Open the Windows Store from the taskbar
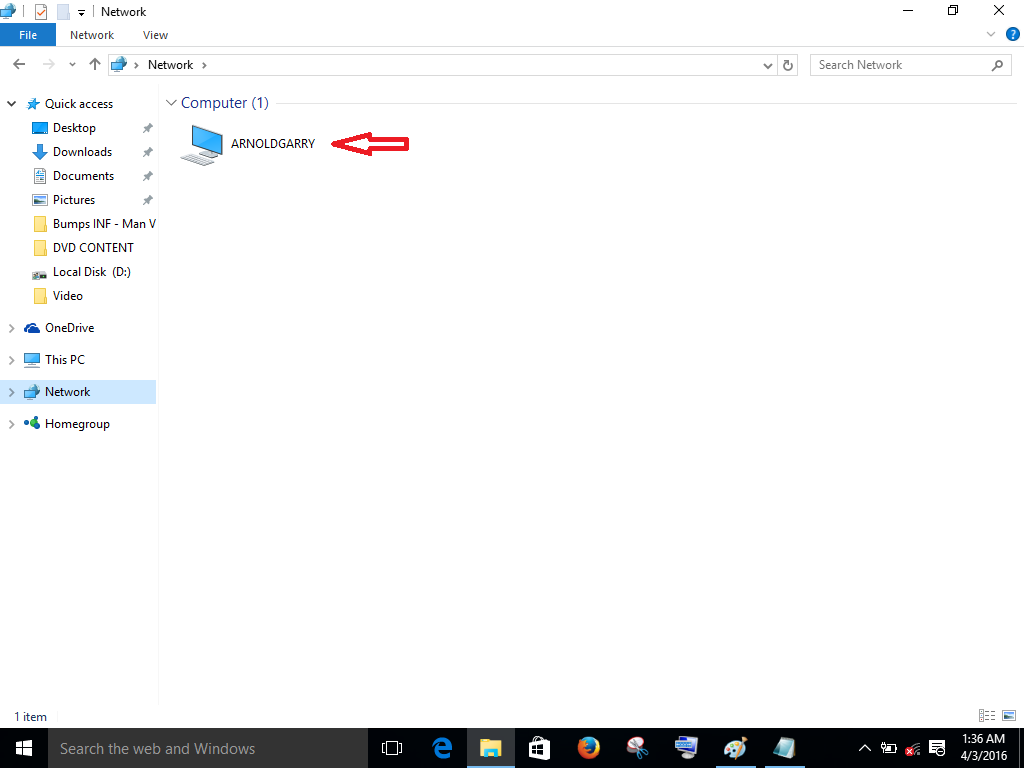This screenshot has width=1024, height=768. pos(539,748)
